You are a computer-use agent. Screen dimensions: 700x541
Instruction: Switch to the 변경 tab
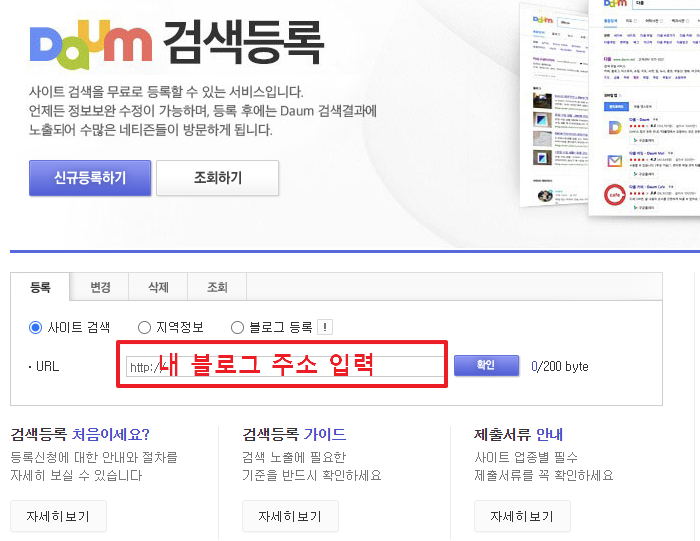tap(100, 287)
